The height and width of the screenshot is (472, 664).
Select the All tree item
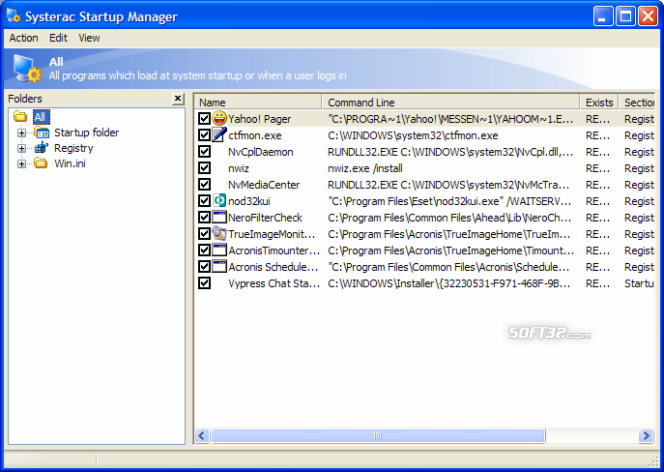(41, 117)
